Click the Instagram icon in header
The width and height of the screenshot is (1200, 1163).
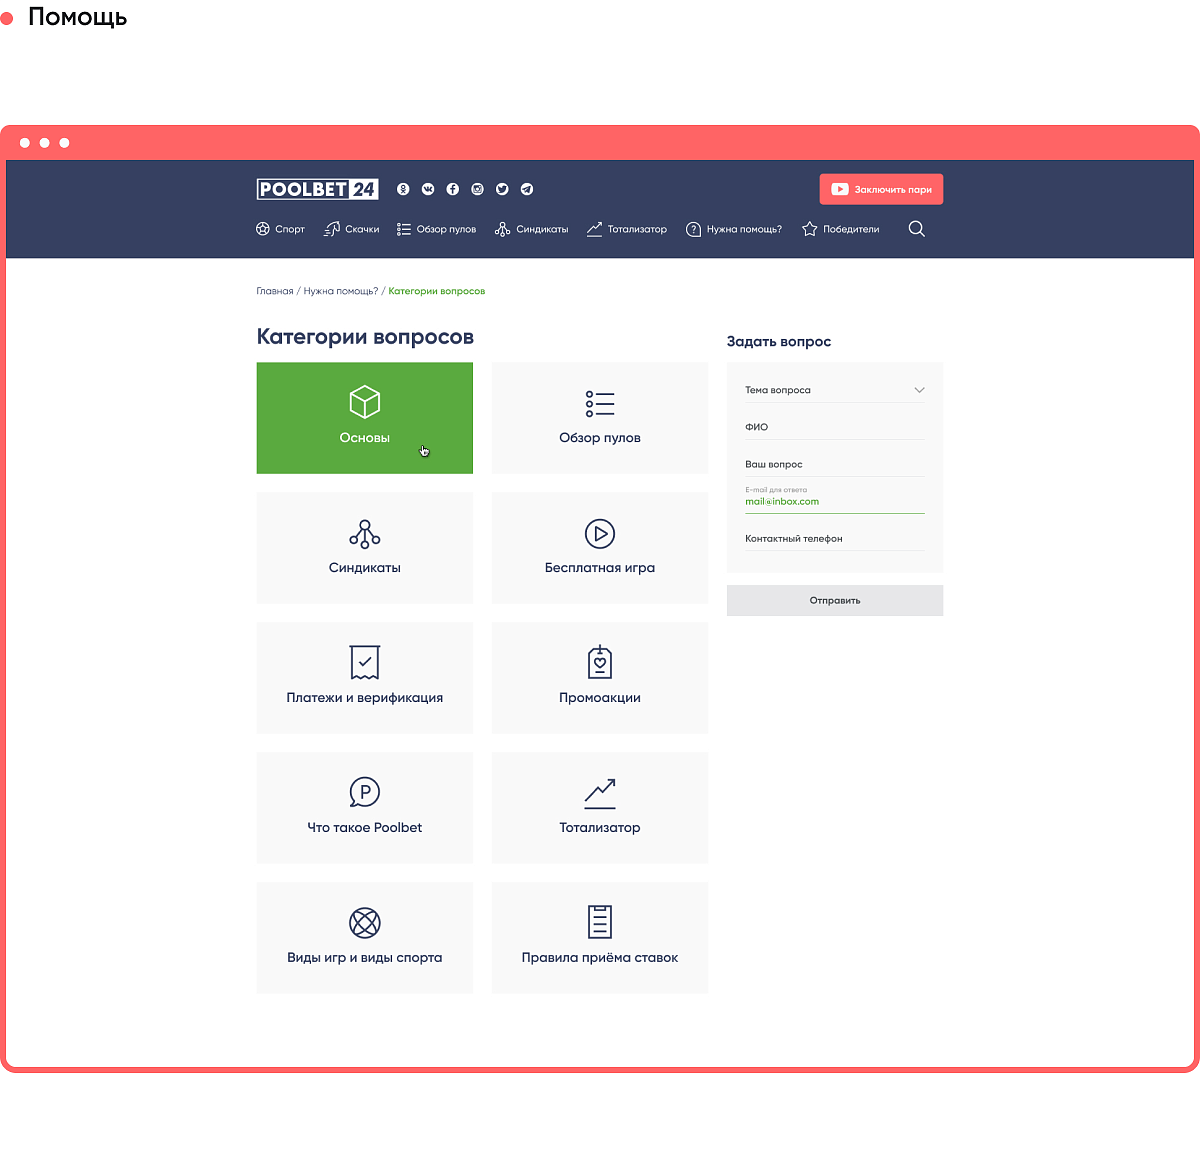coord(478,189)
